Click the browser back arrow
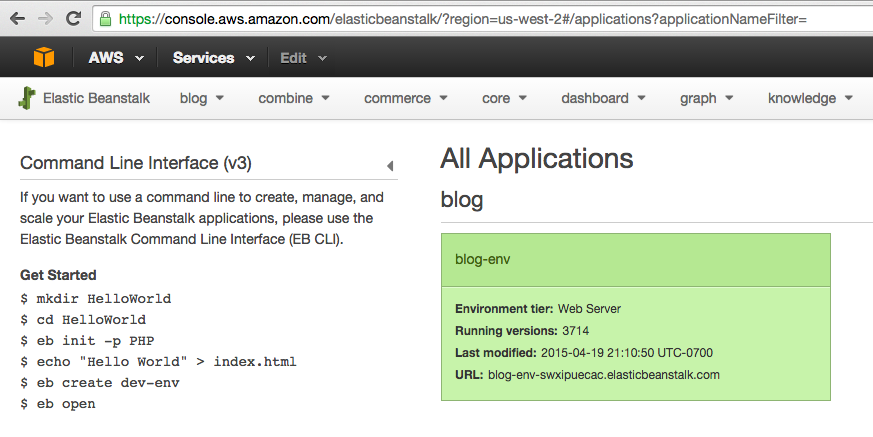Viewport: 873px width, 437px height. pyautogui.click(x=17, y=19)
